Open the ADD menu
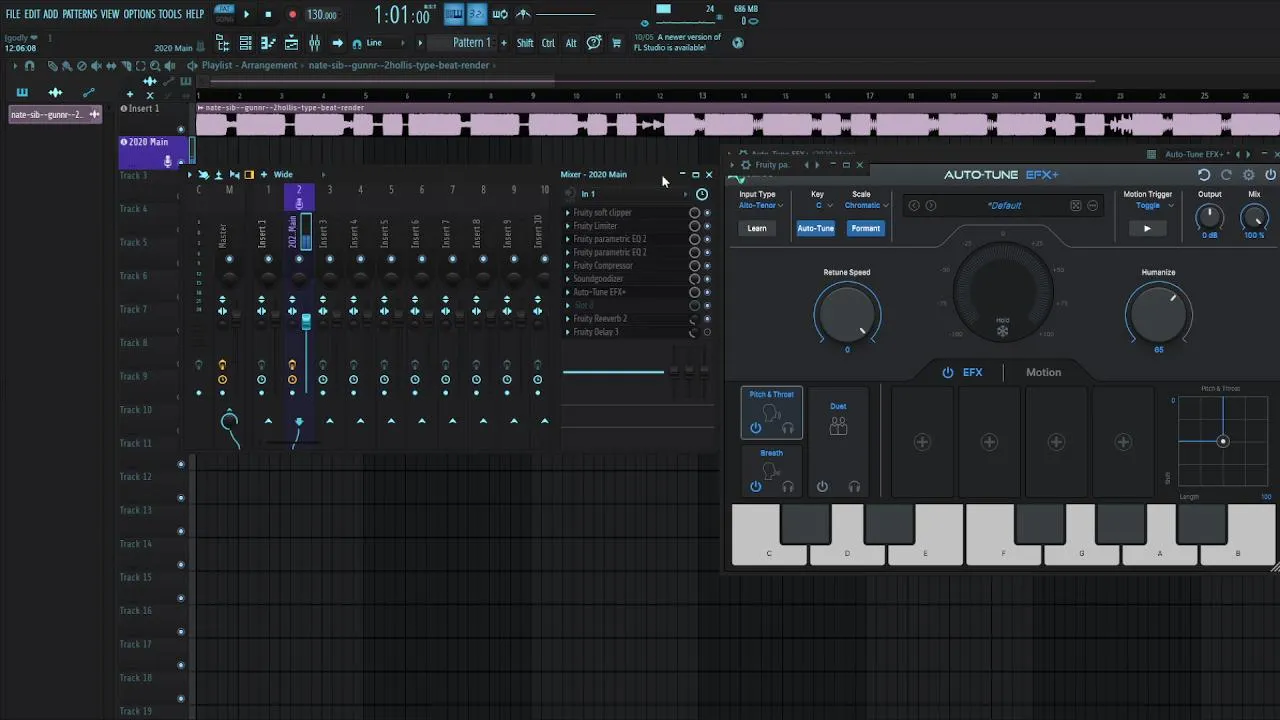 pyautogui.click(x=50, y=14)
